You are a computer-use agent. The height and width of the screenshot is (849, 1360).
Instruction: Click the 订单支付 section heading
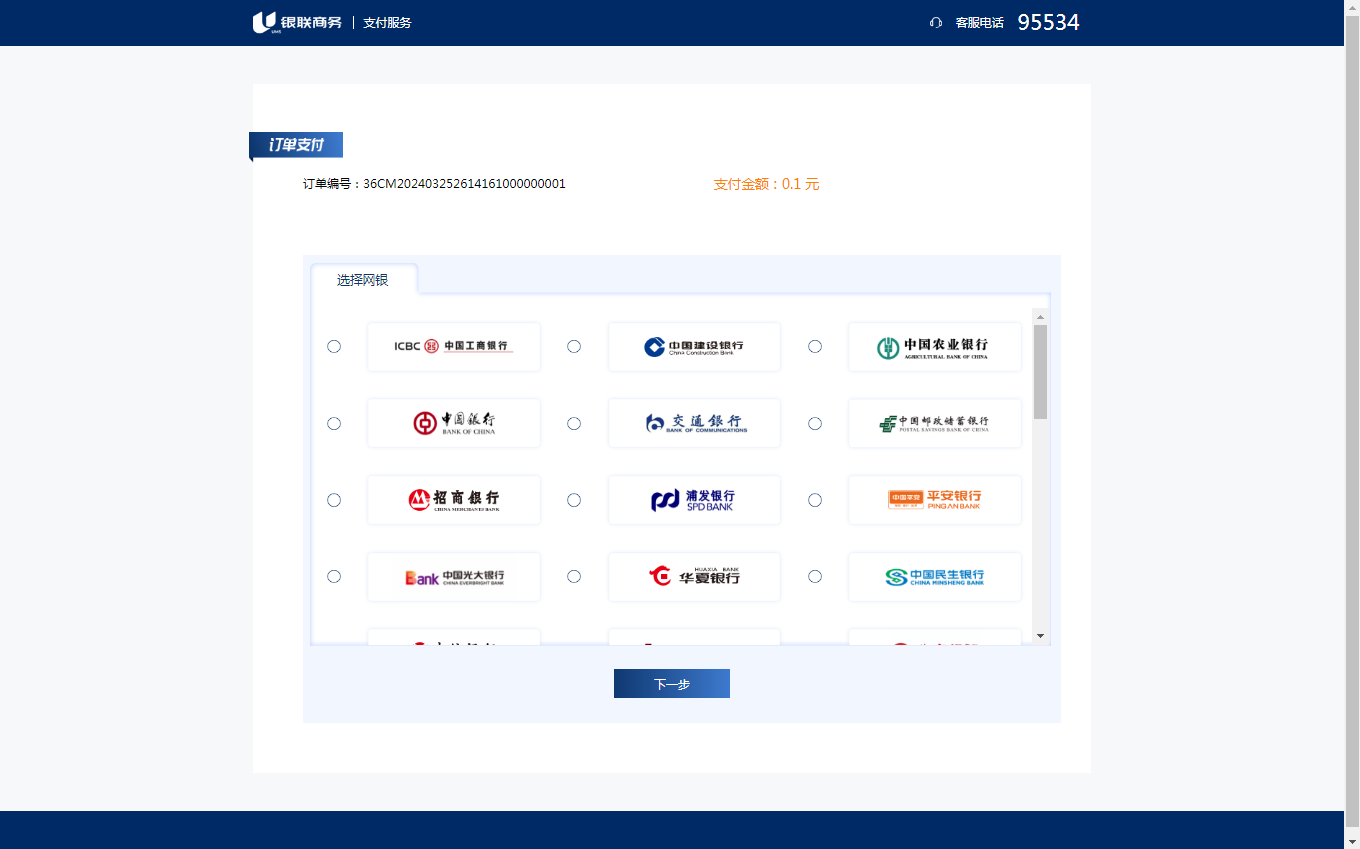296,145
